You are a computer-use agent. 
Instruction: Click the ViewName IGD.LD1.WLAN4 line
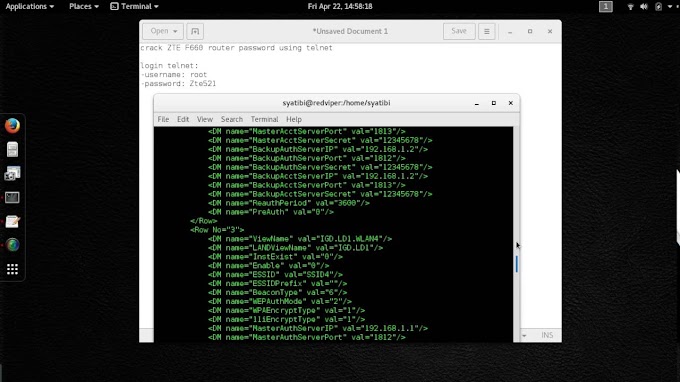coord(300,239)
